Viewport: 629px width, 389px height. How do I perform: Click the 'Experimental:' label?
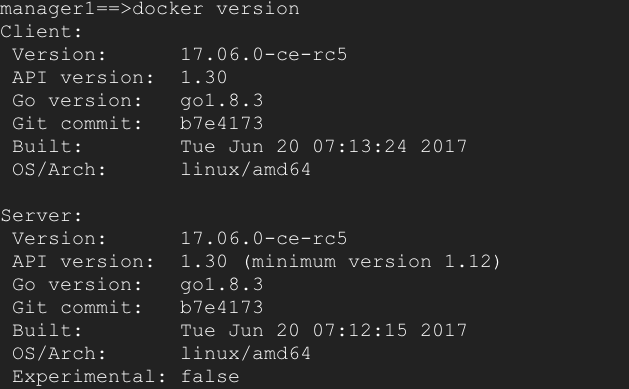[89, 377]
